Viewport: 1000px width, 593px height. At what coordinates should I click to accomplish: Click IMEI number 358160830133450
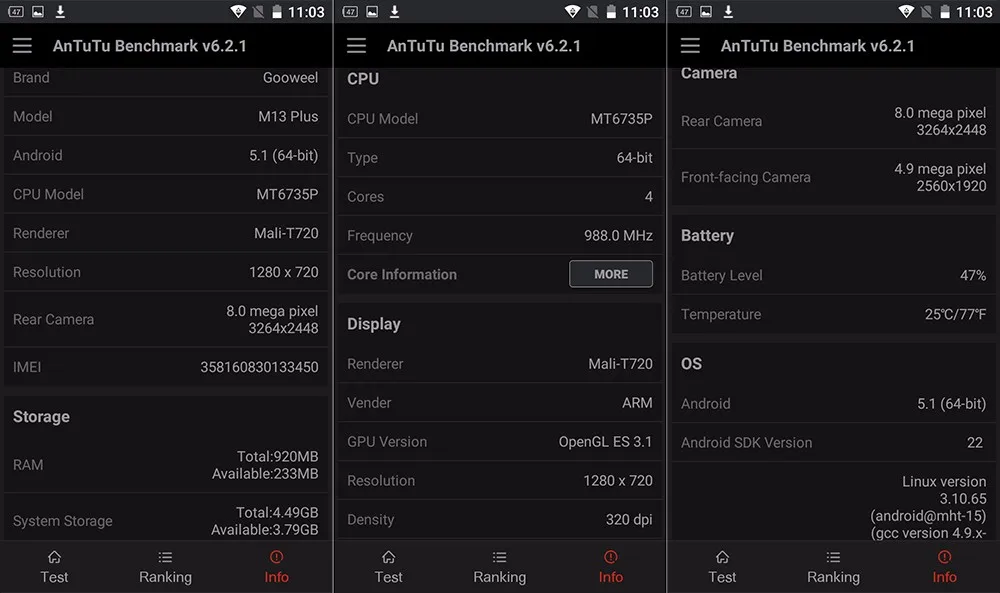259,367
